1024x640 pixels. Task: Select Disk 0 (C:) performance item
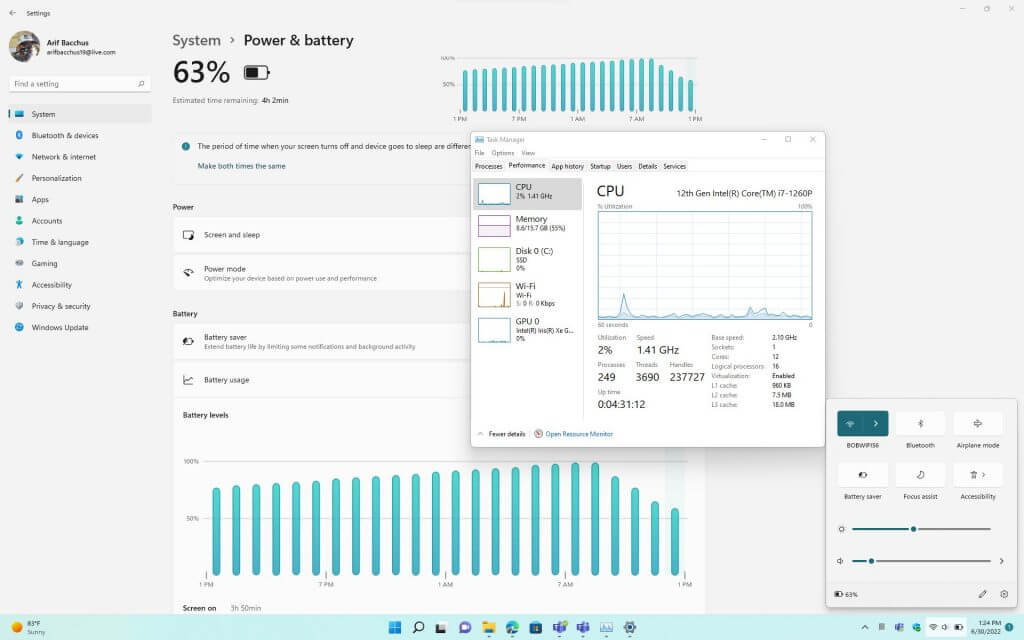pos(527,259)
